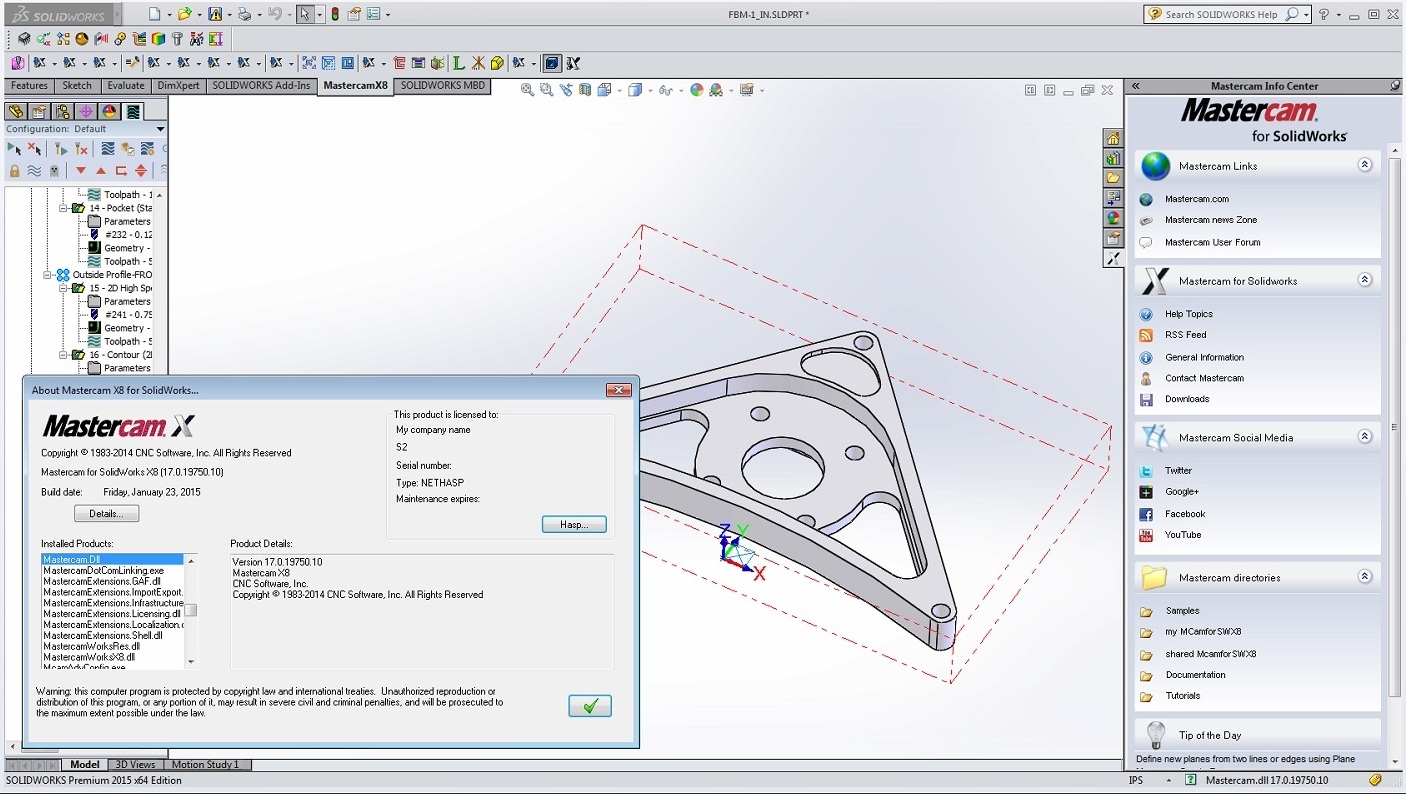The image size is (1406, 794).
Task: Open the Mastercam User Forum link
Action: [1212, 242]
